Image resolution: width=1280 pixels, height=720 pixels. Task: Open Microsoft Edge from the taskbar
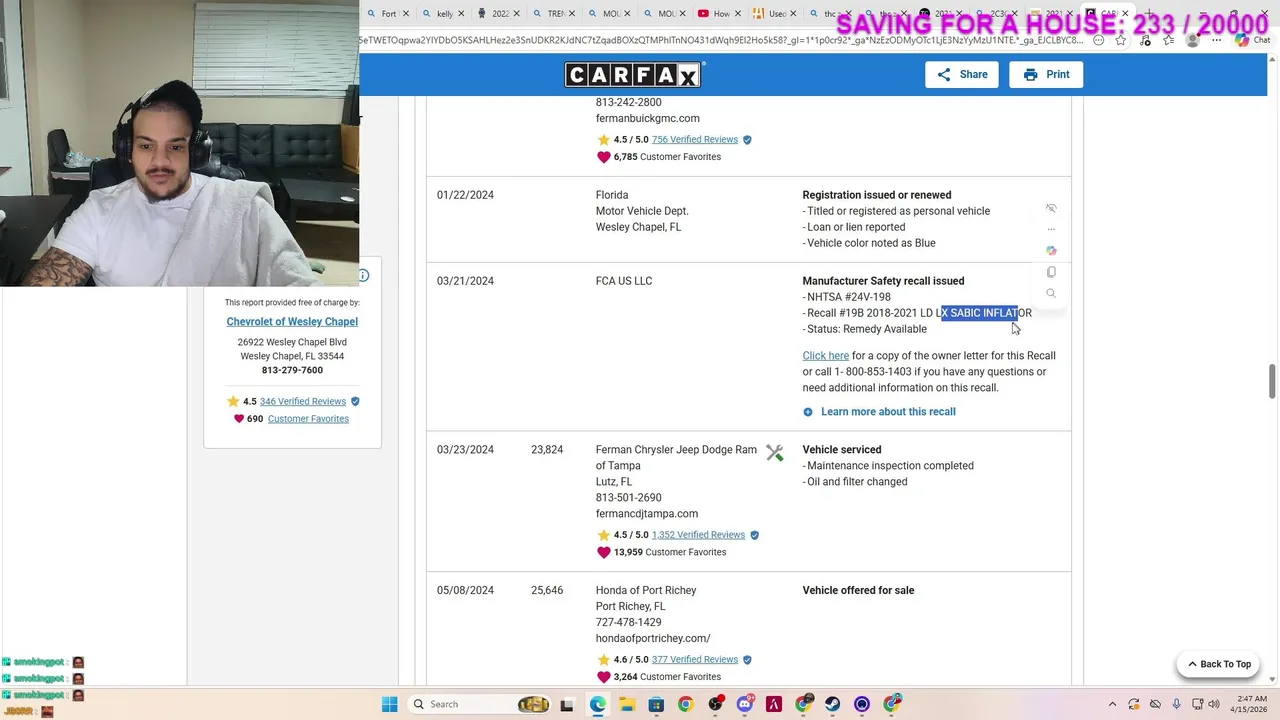point(598,704)
